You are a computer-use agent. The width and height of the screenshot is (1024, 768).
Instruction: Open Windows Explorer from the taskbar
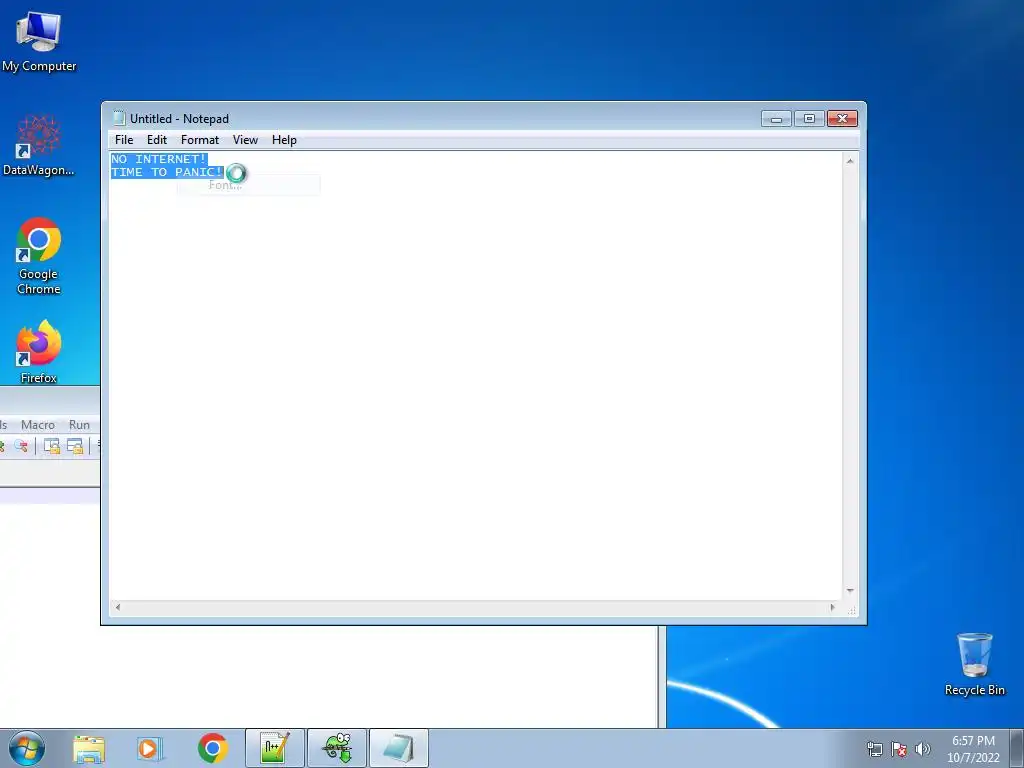click(89, 749)
